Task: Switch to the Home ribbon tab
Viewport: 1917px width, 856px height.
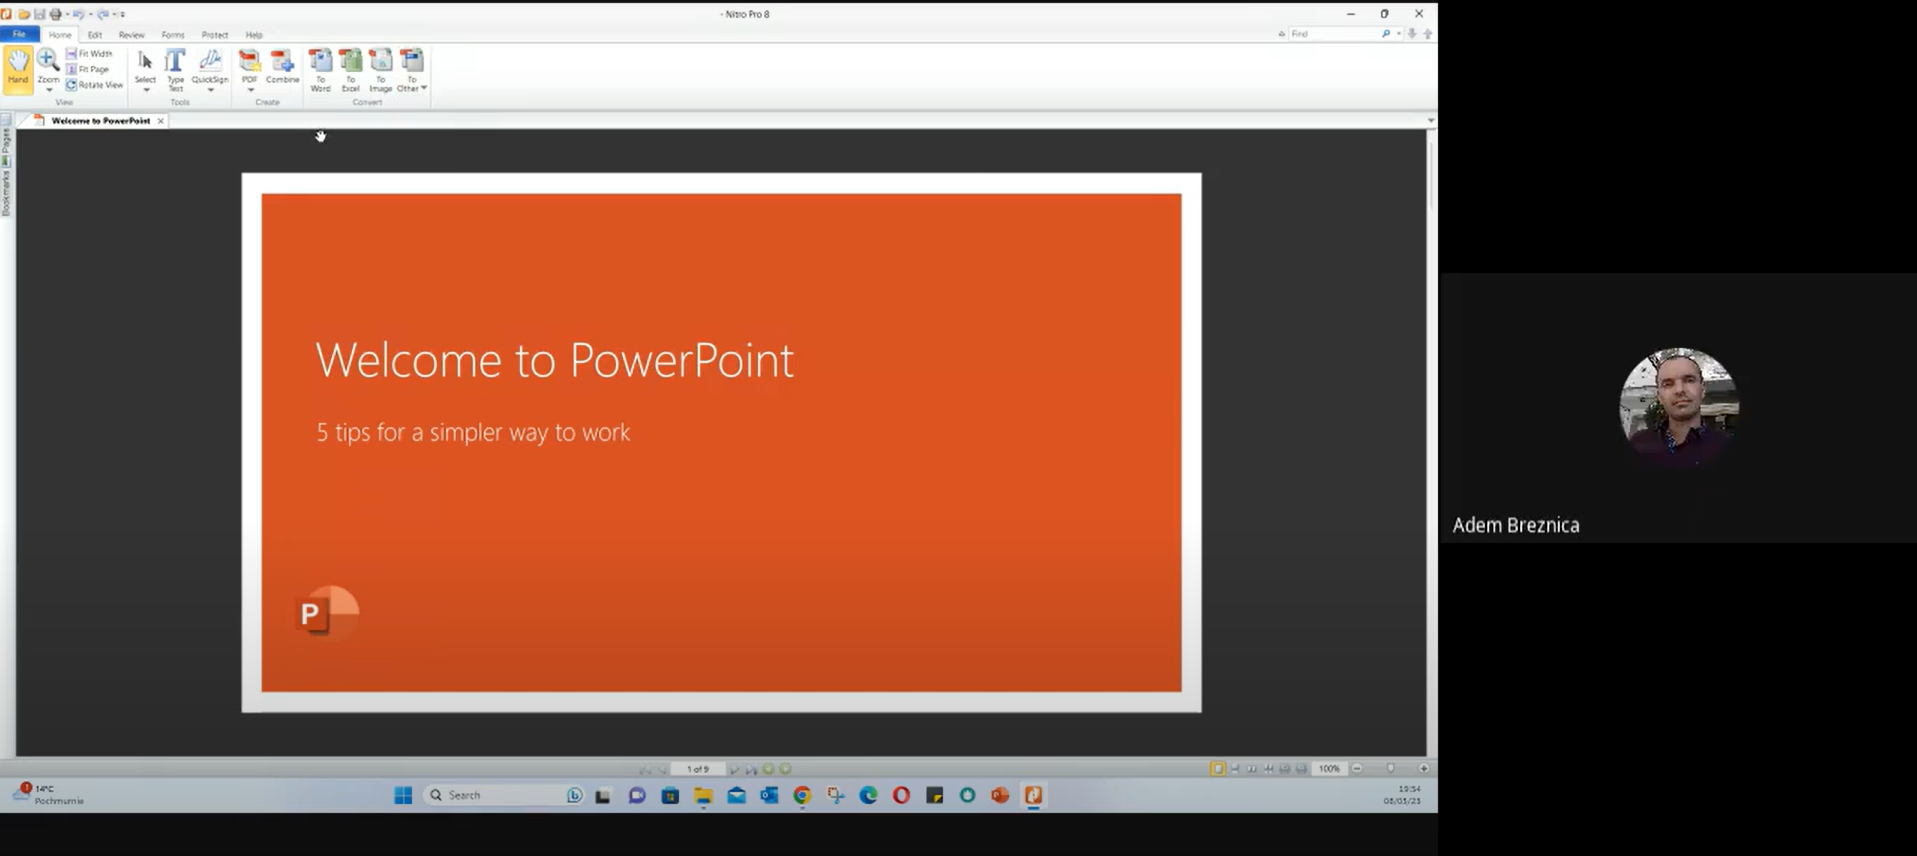Action: tap(60, 35)
